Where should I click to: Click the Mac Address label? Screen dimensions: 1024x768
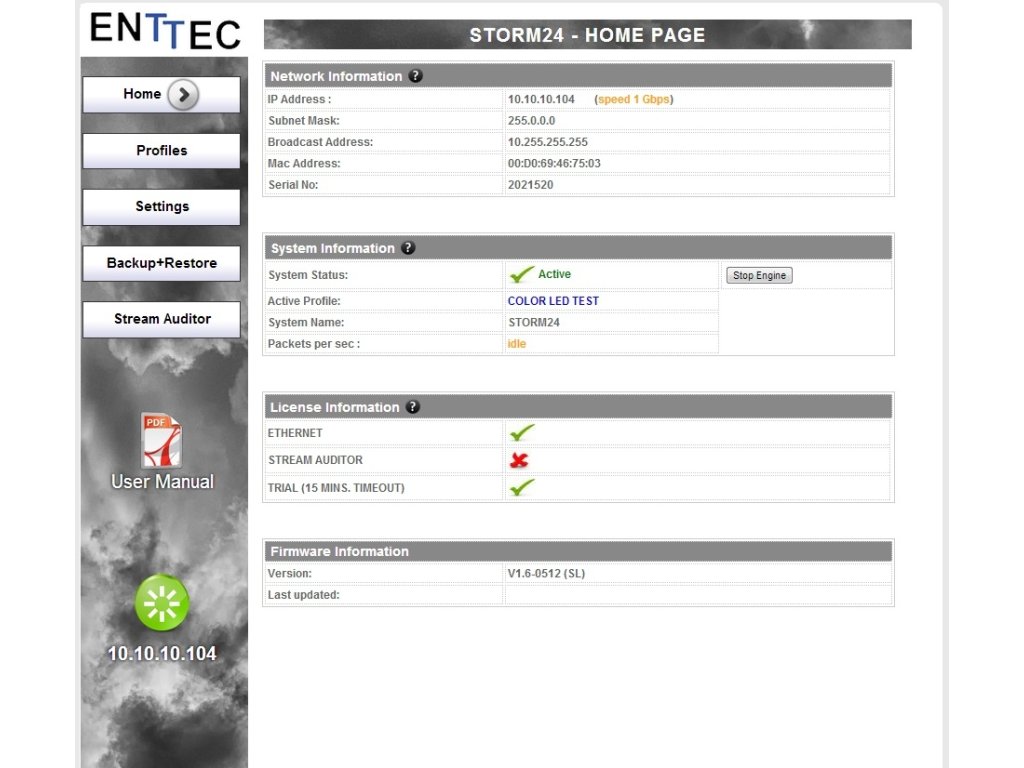304,163
